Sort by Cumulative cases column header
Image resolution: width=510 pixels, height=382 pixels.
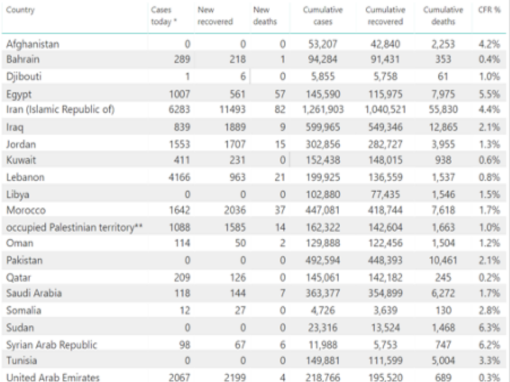click(x=323, y=16)
